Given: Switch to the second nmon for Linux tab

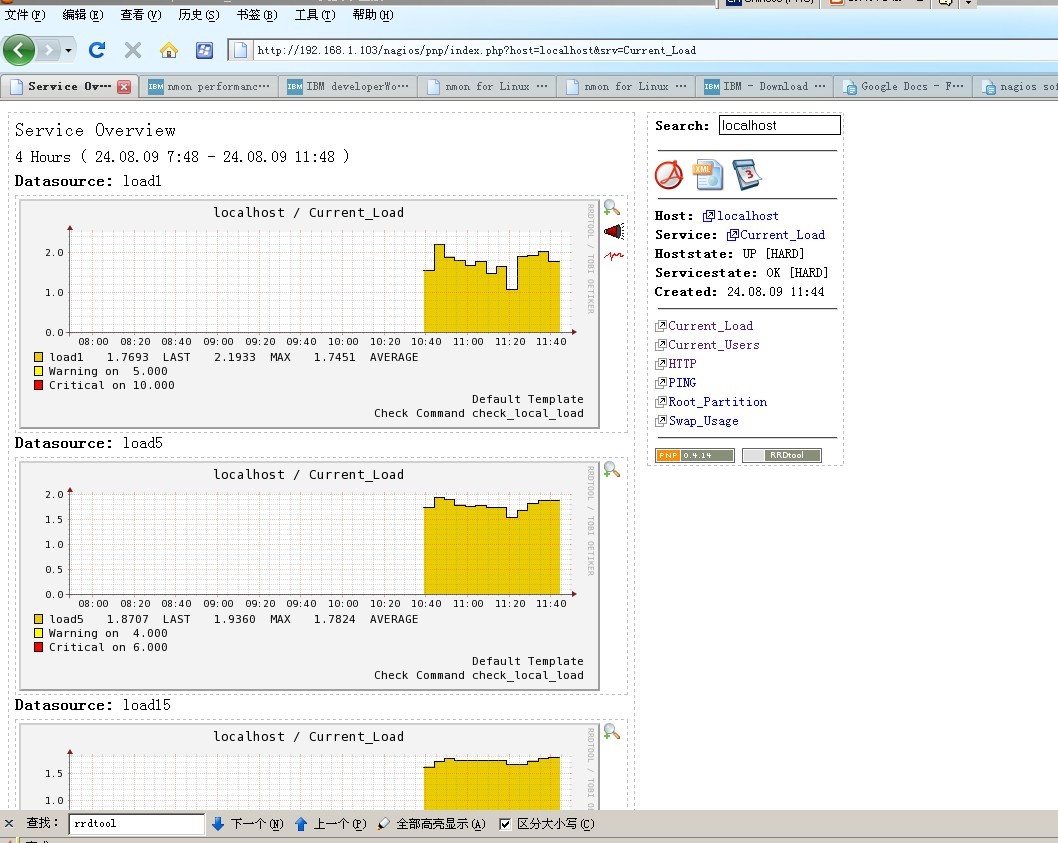Looking at the screenshot, I should (626, 86).
